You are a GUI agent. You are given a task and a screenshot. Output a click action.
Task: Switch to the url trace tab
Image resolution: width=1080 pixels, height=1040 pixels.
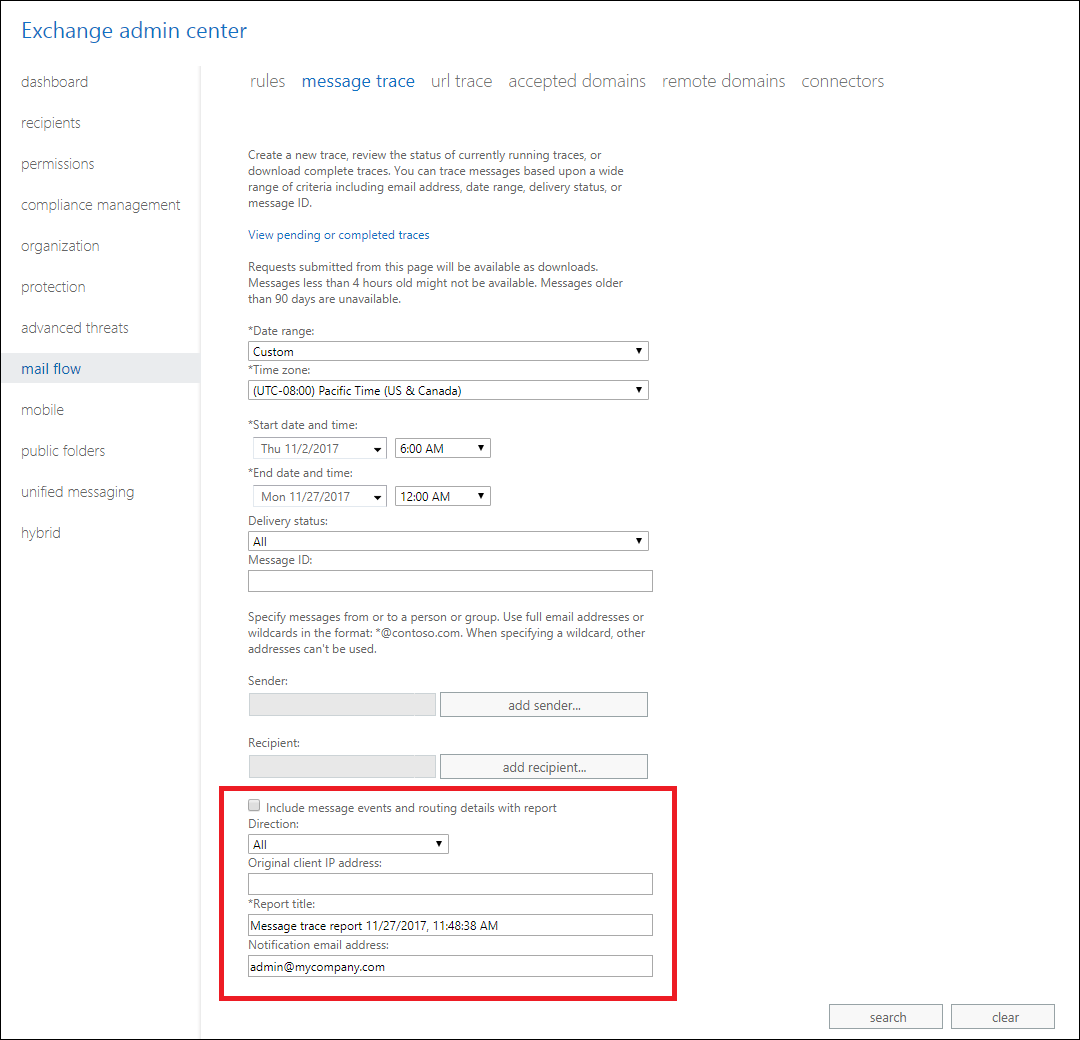pyautogui.click(x=461, y=81)
